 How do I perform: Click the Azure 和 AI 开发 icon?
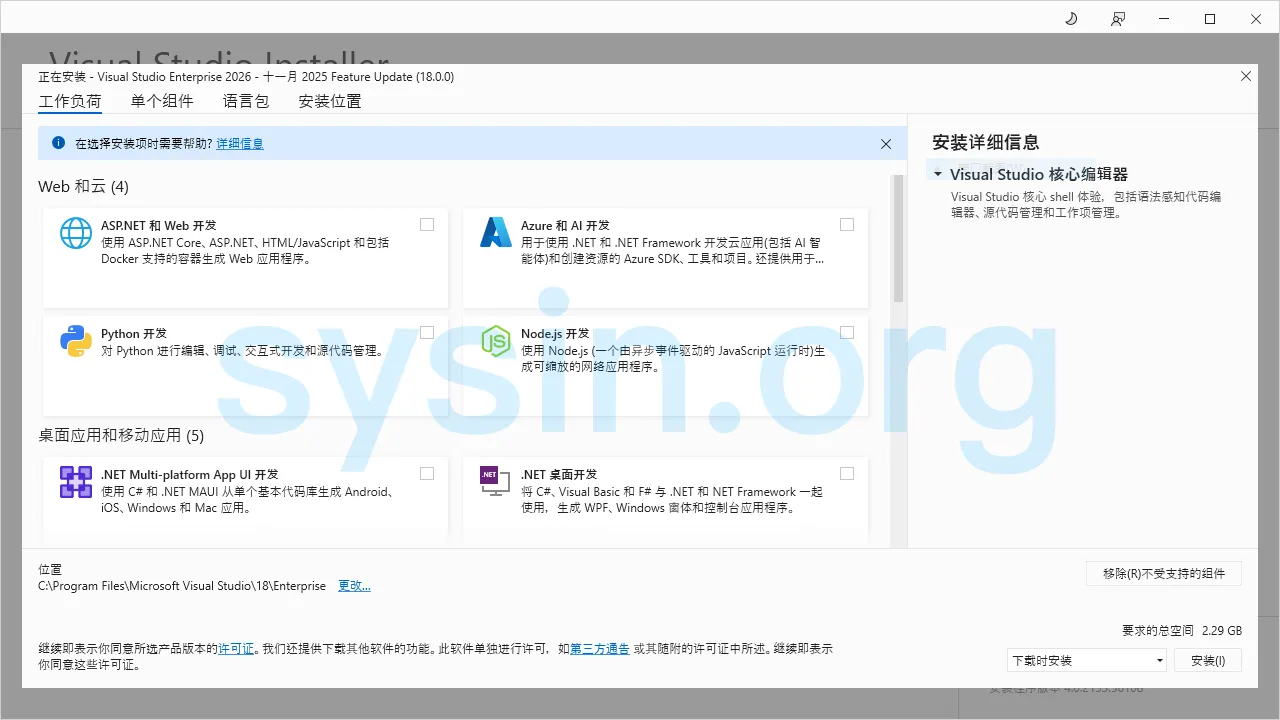pyautogui.click(x=496, y=232)
